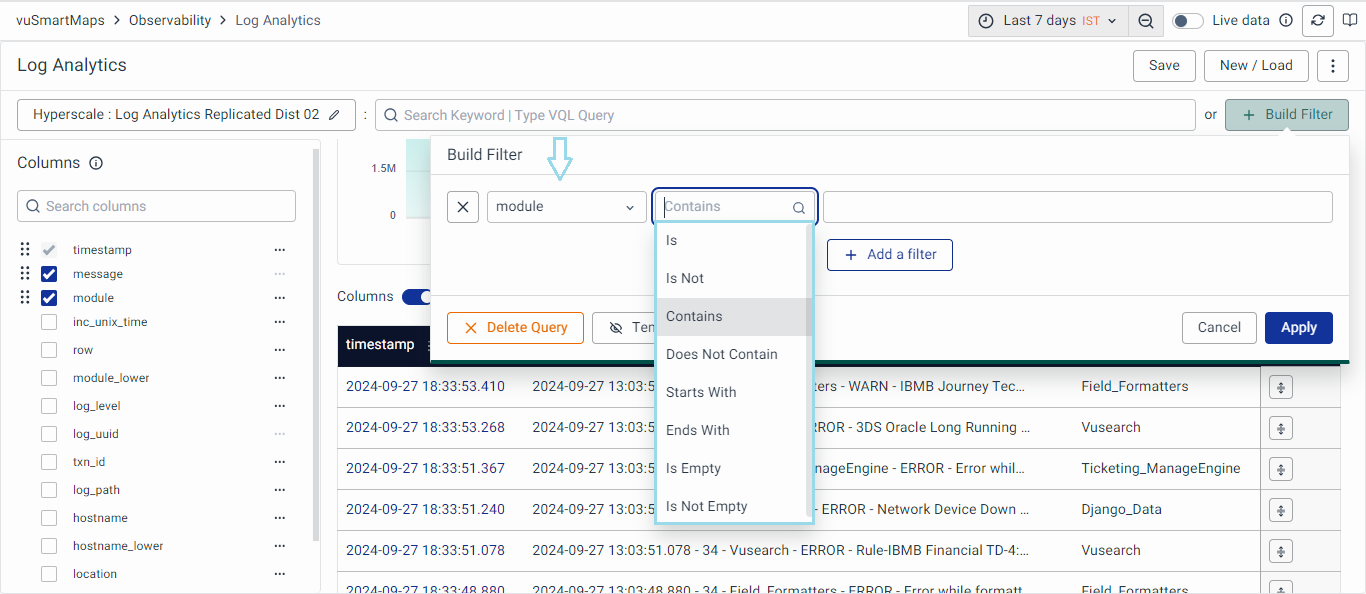Click the Apply button

click(1298, 327)
